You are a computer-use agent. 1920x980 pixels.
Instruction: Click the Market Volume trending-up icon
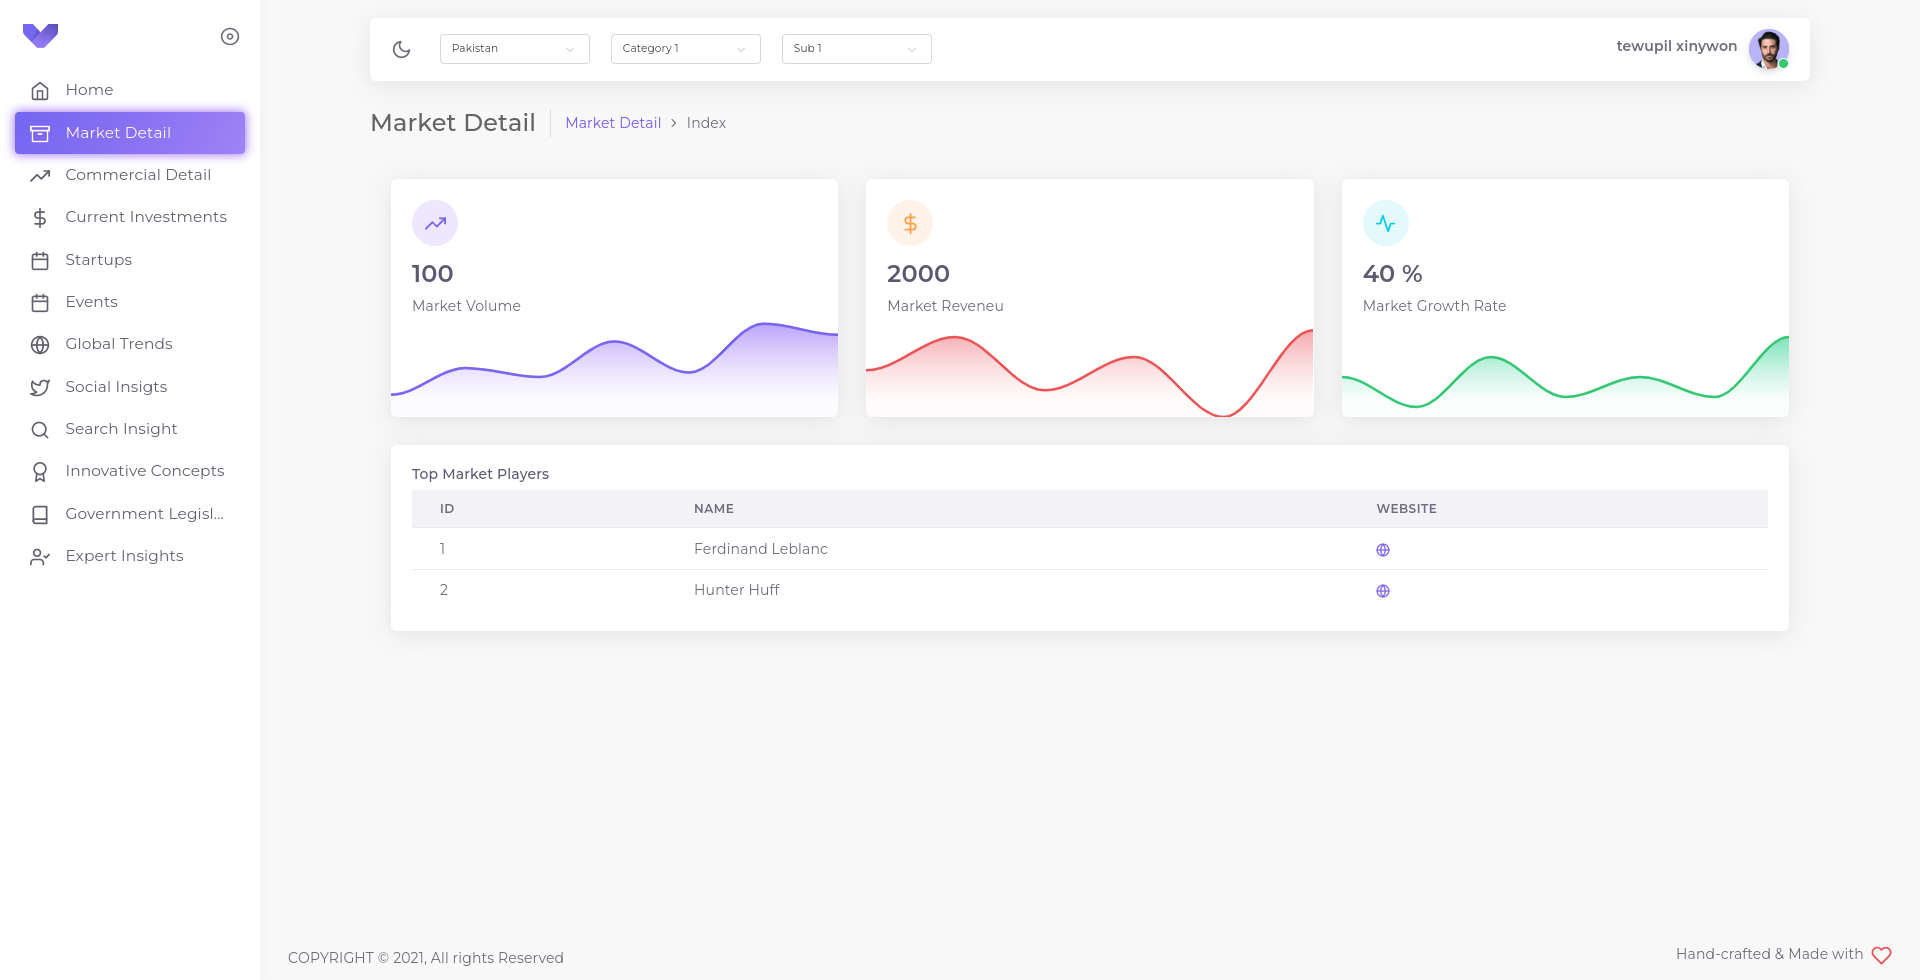point(435,223)
